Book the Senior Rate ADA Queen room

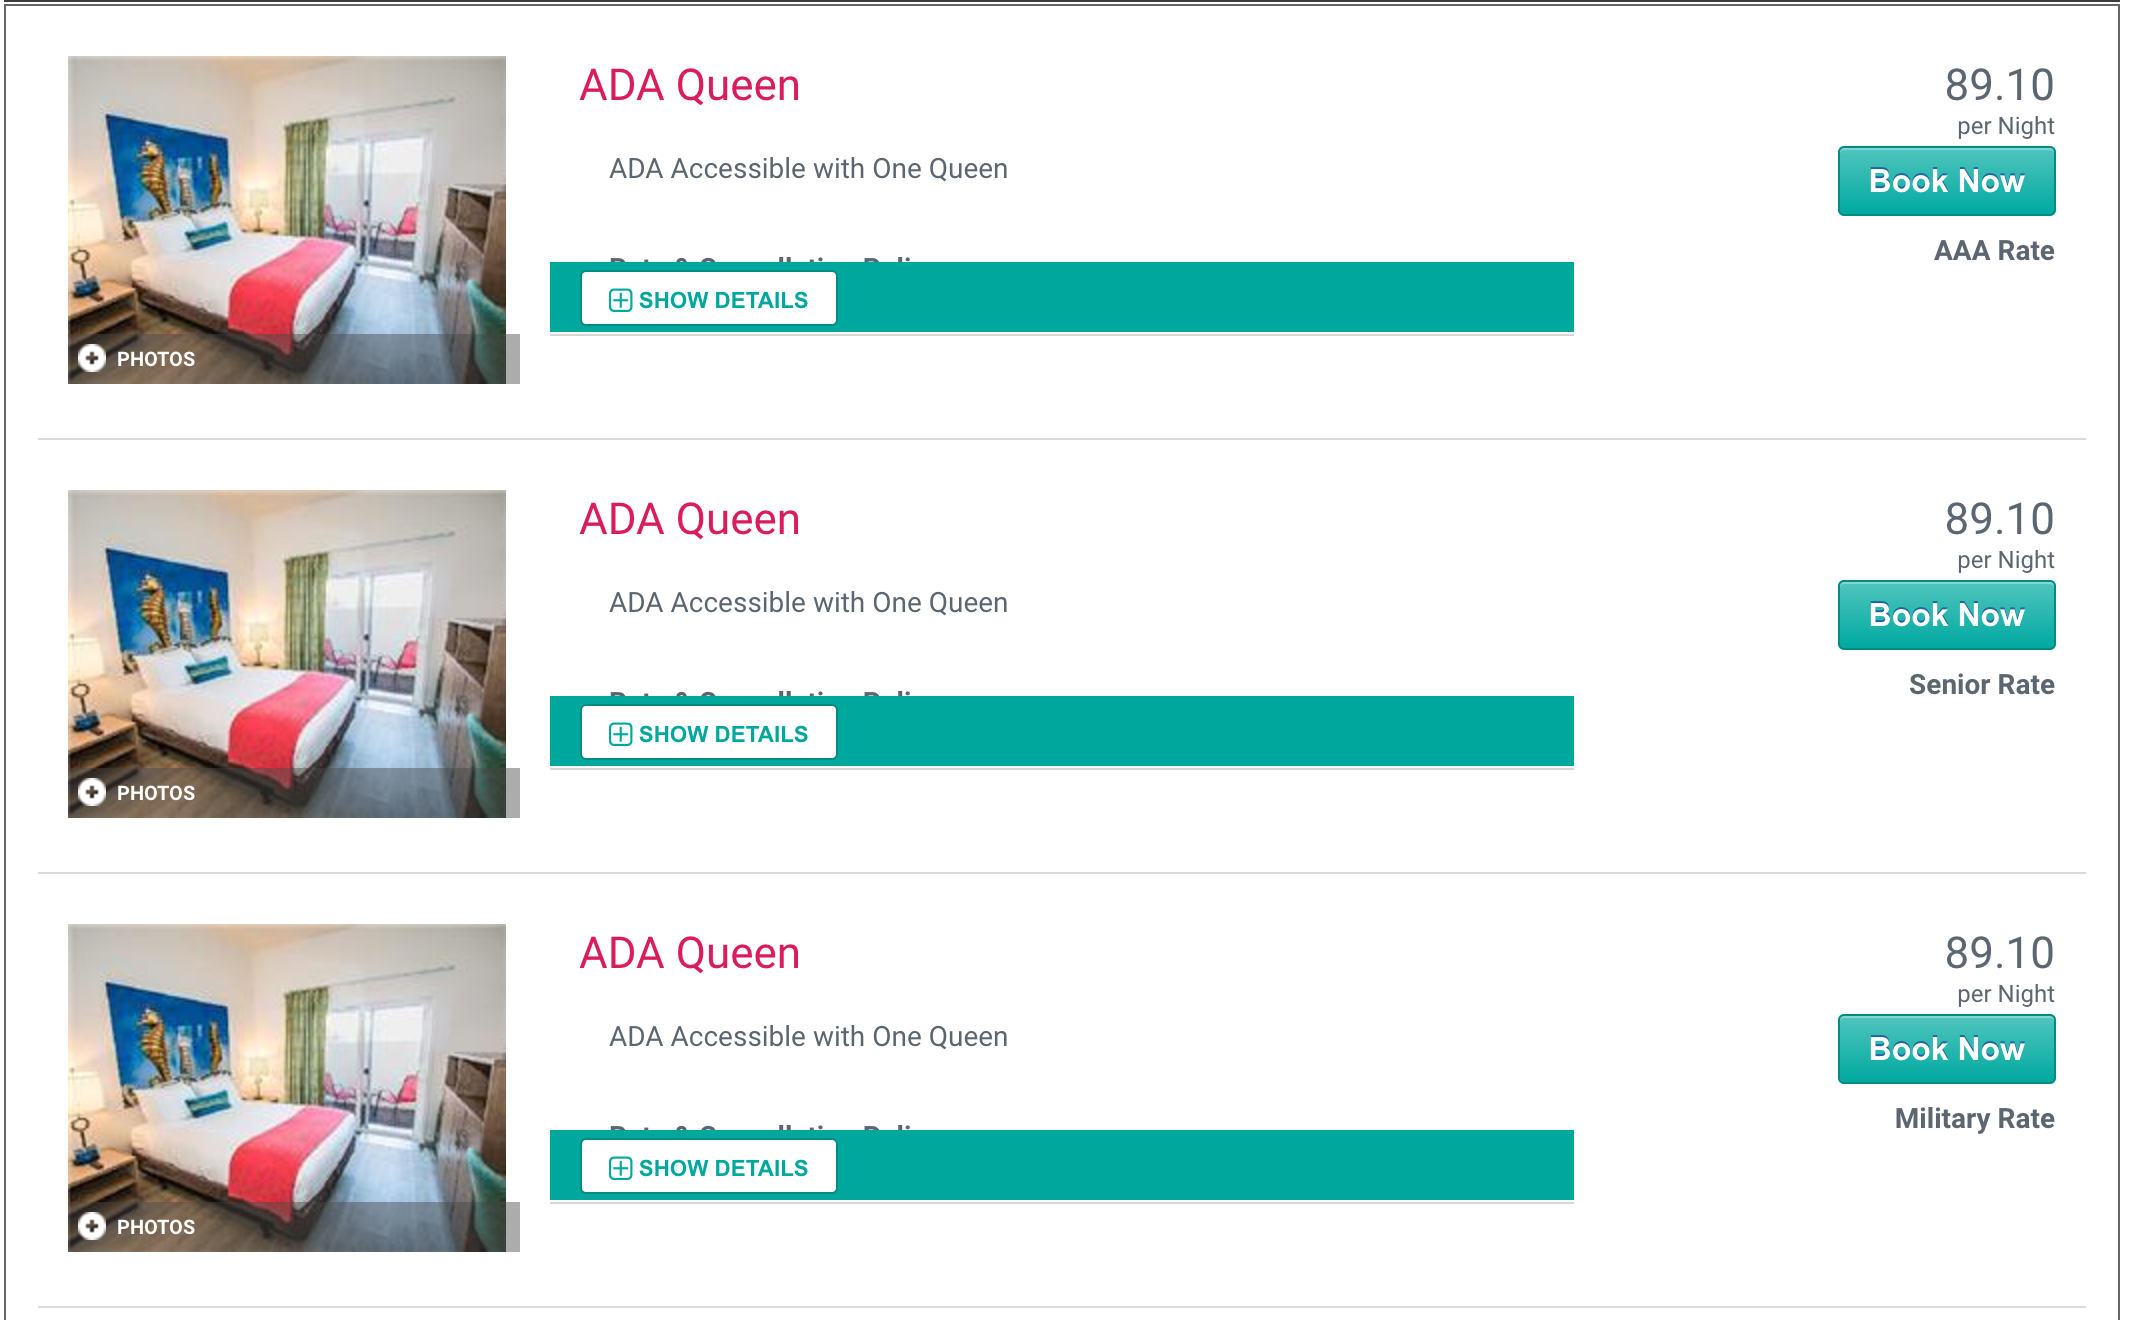(x=1946, y=615)
